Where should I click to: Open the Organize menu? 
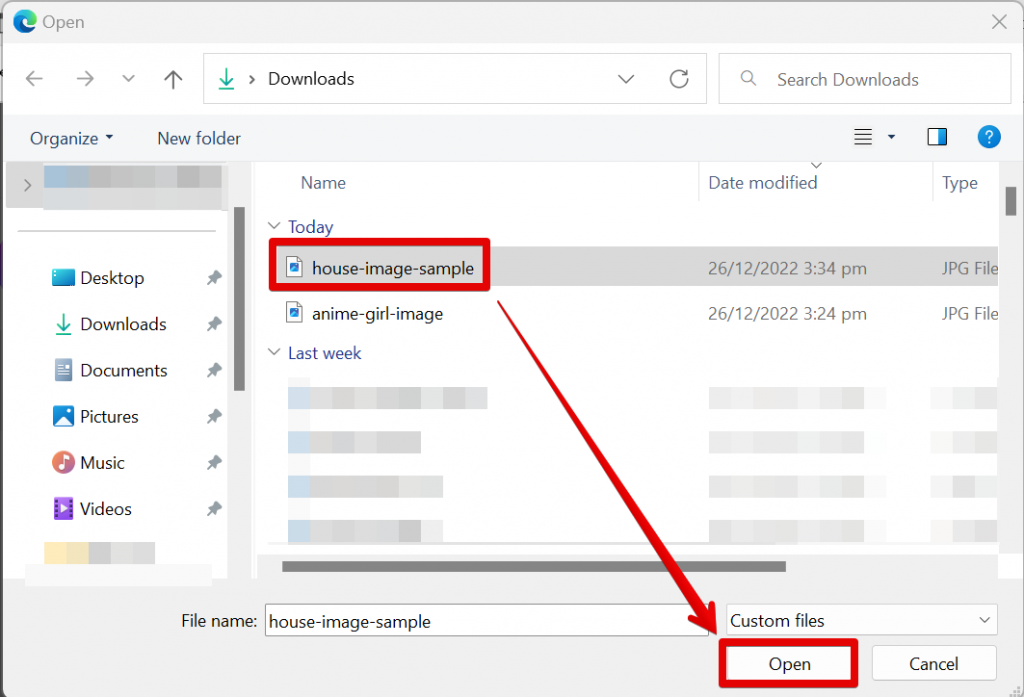pyautogui.click(x=64, y=138)
